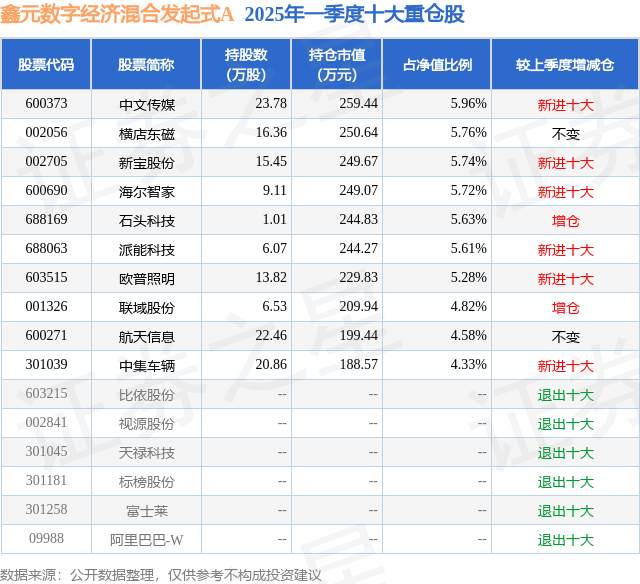Click stock name 比依股份
This screenshot has height=584, width=640.
147,395
